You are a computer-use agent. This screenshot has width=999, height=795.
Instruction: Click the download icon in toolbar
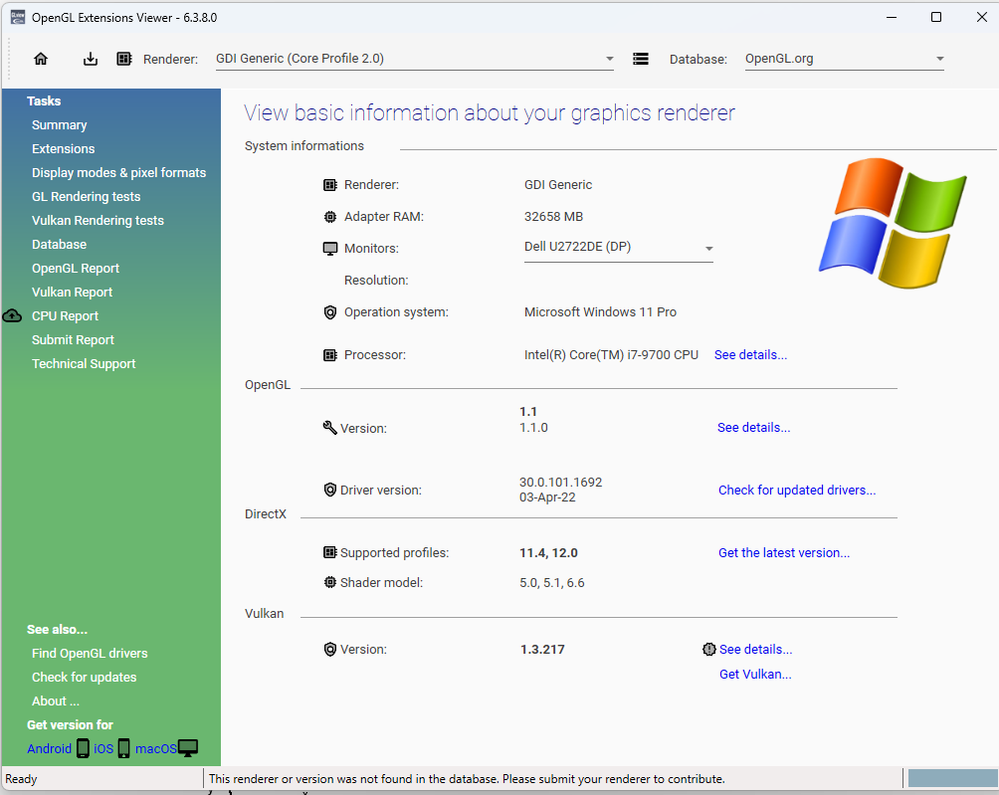[x=90, y=59]
